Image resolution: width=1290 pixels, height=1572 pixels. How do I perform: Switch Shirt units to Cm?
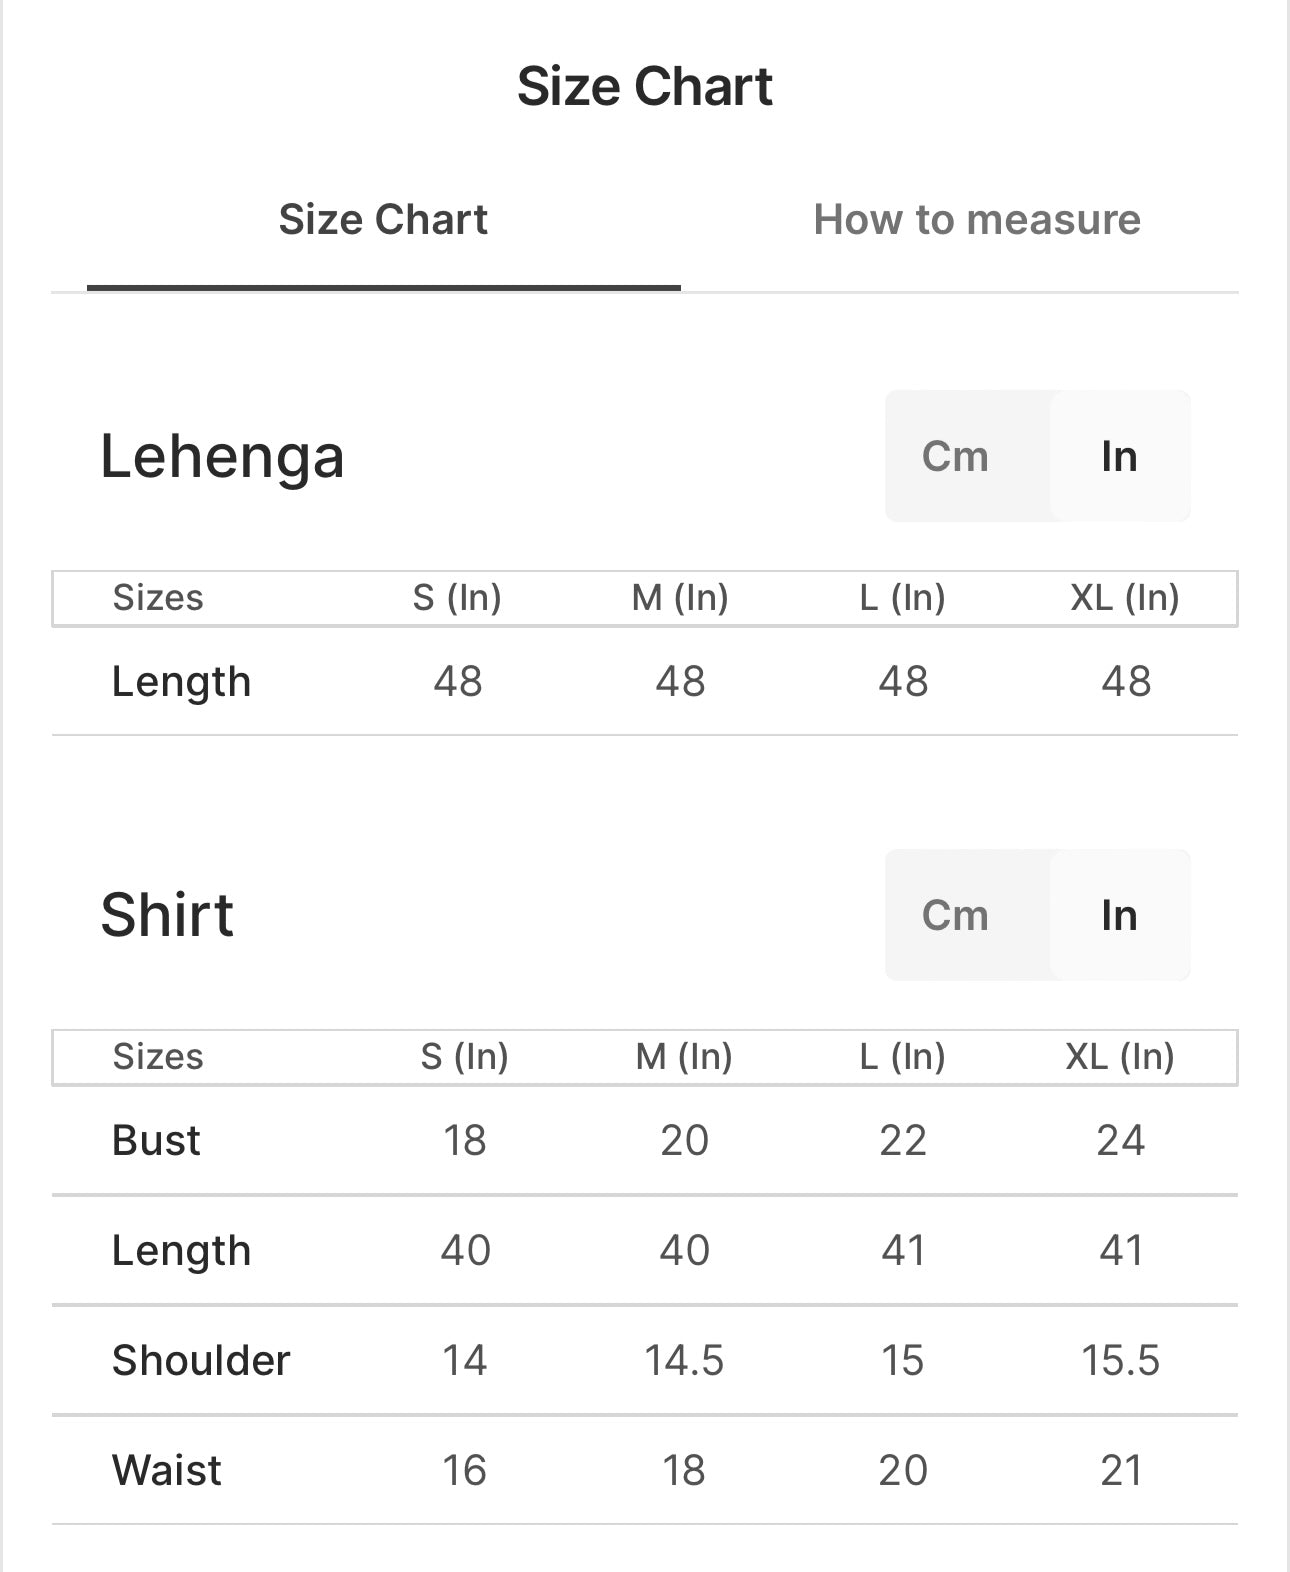[955, 916]
